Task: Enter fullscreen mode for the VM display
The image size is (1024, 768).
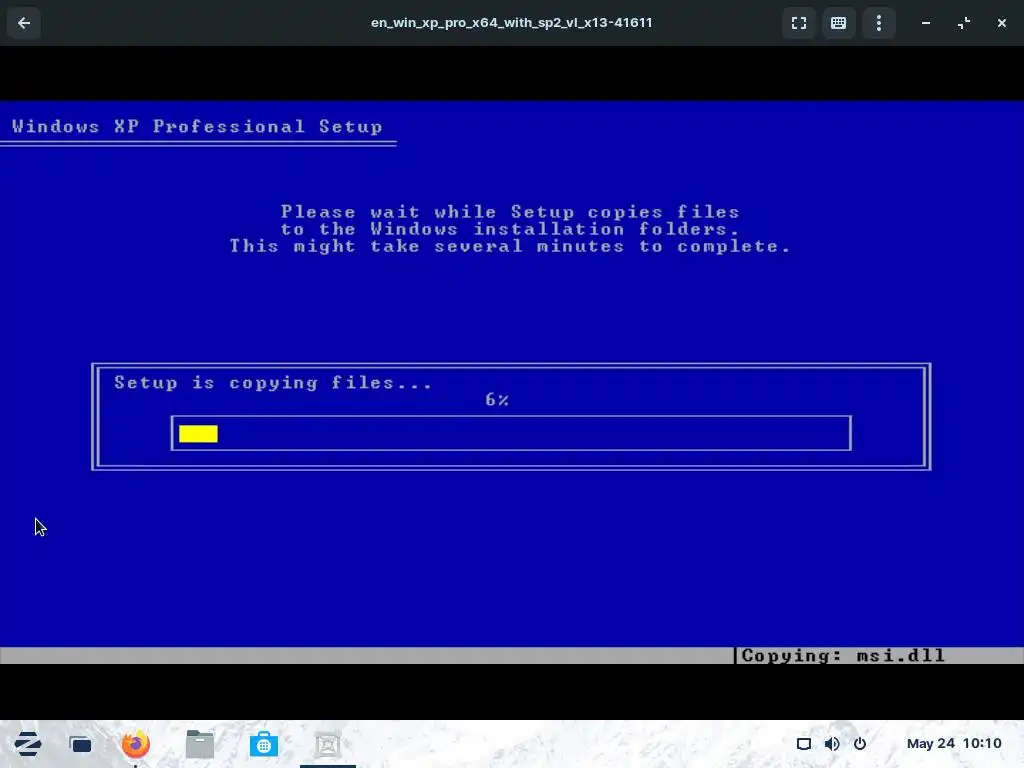Action: [798, 23]
